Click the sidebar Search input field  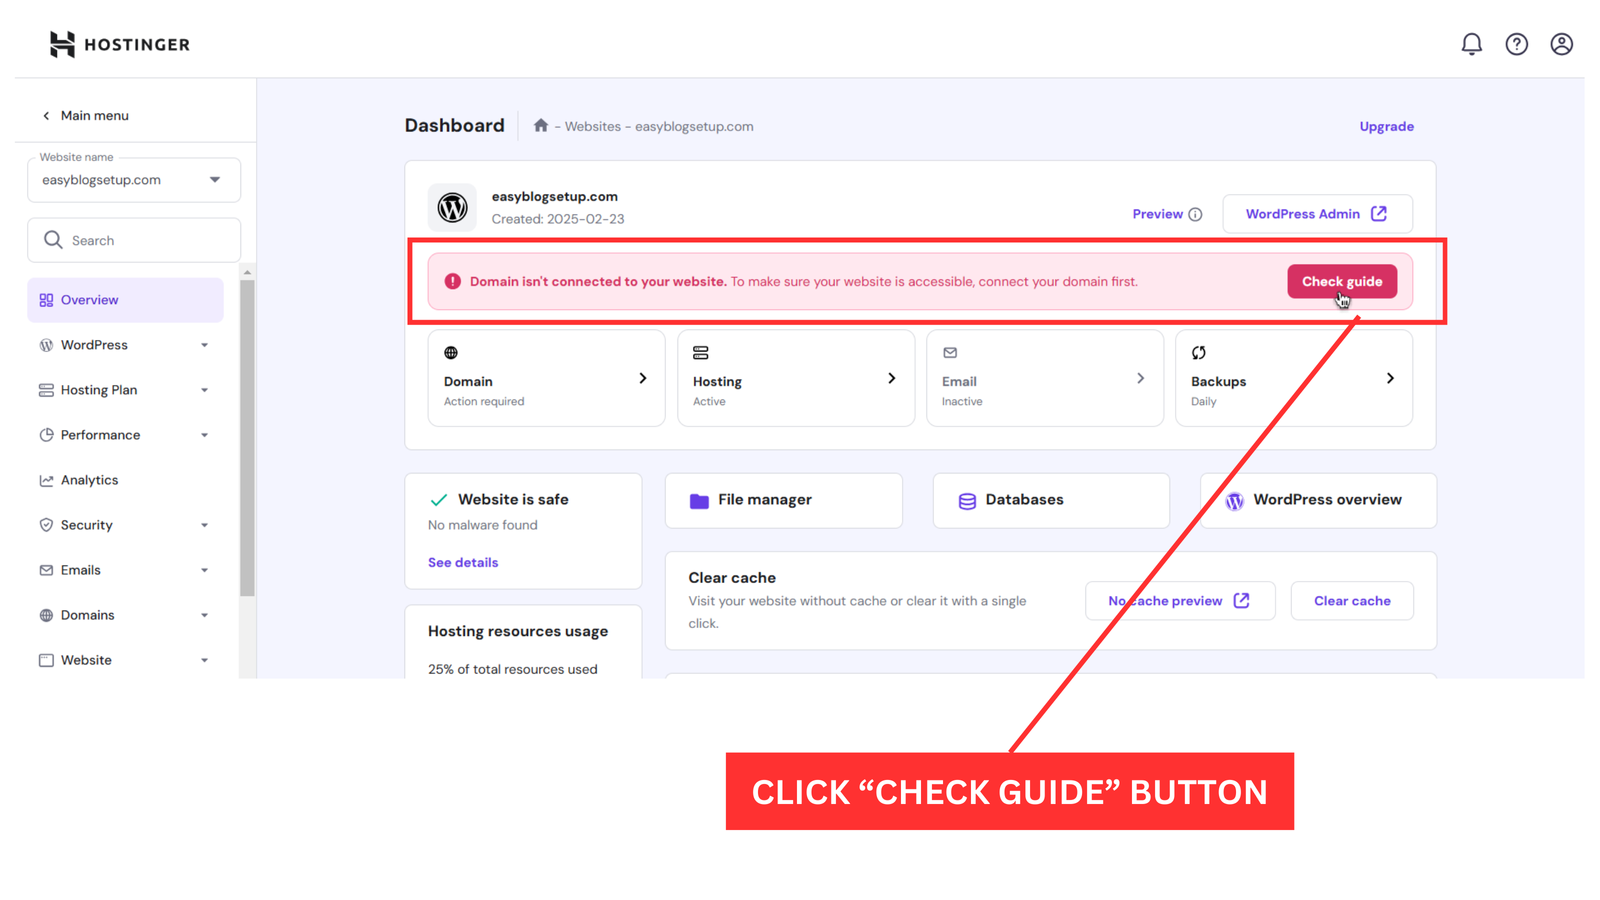tap(134, 240)
